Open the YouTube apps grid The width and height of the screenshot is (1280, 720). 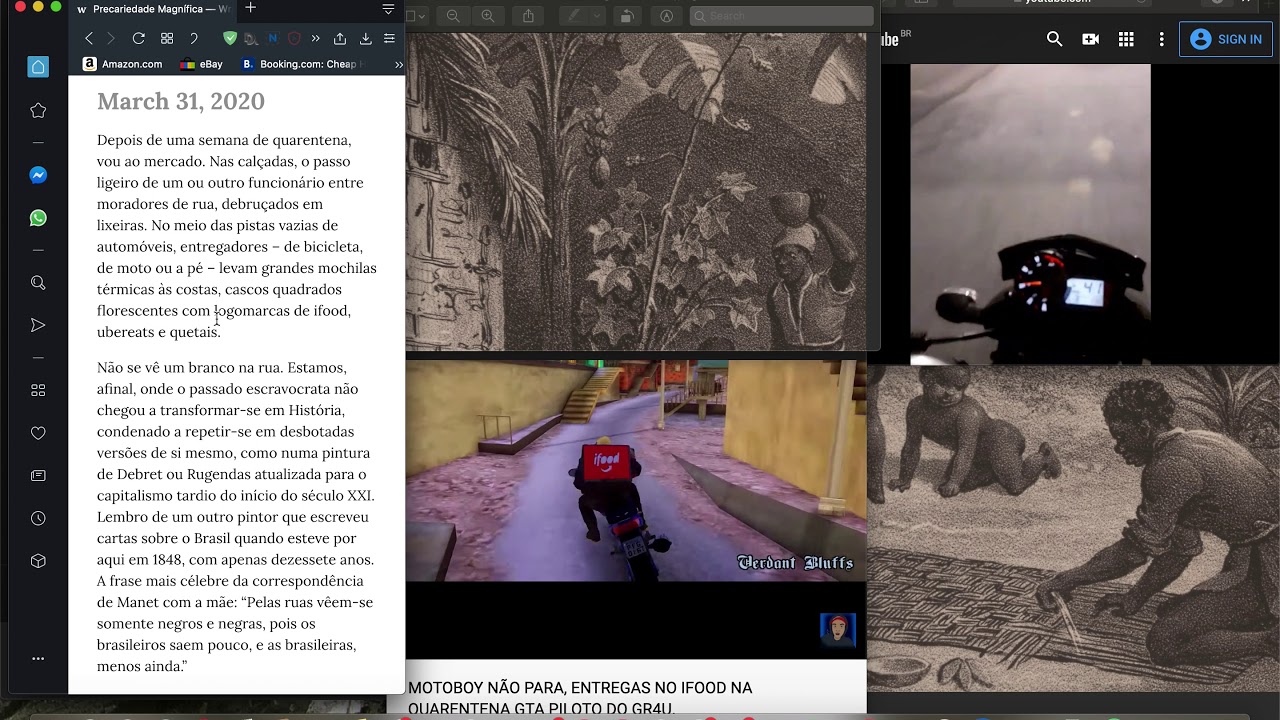[x=1126, y=39]
